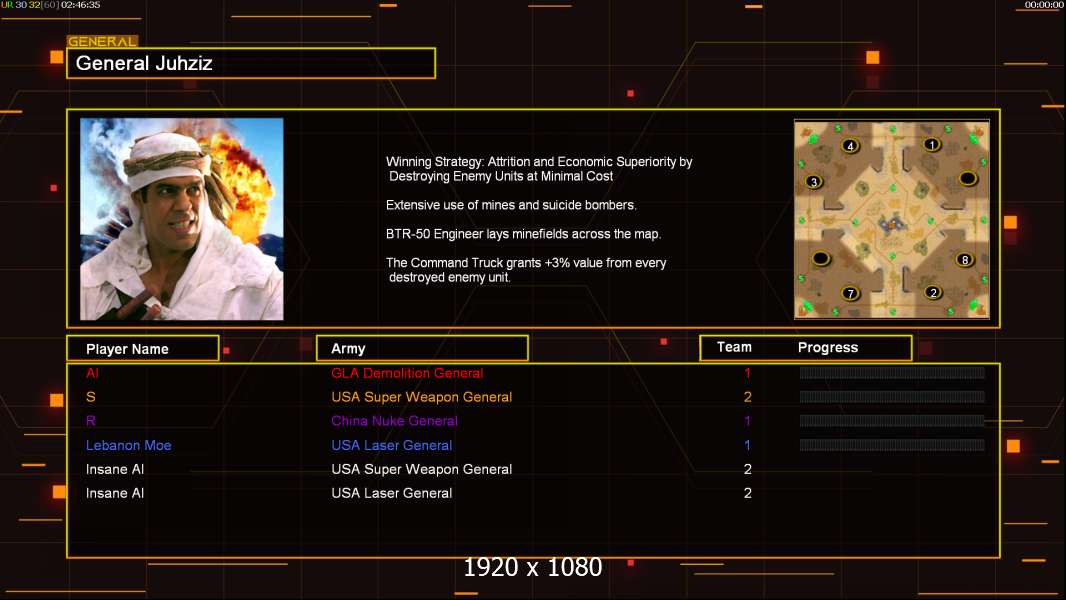Click the empty start marker below marker 1
The height and width of the screenshot is (600, 1066).
click(x=968, y=179)
